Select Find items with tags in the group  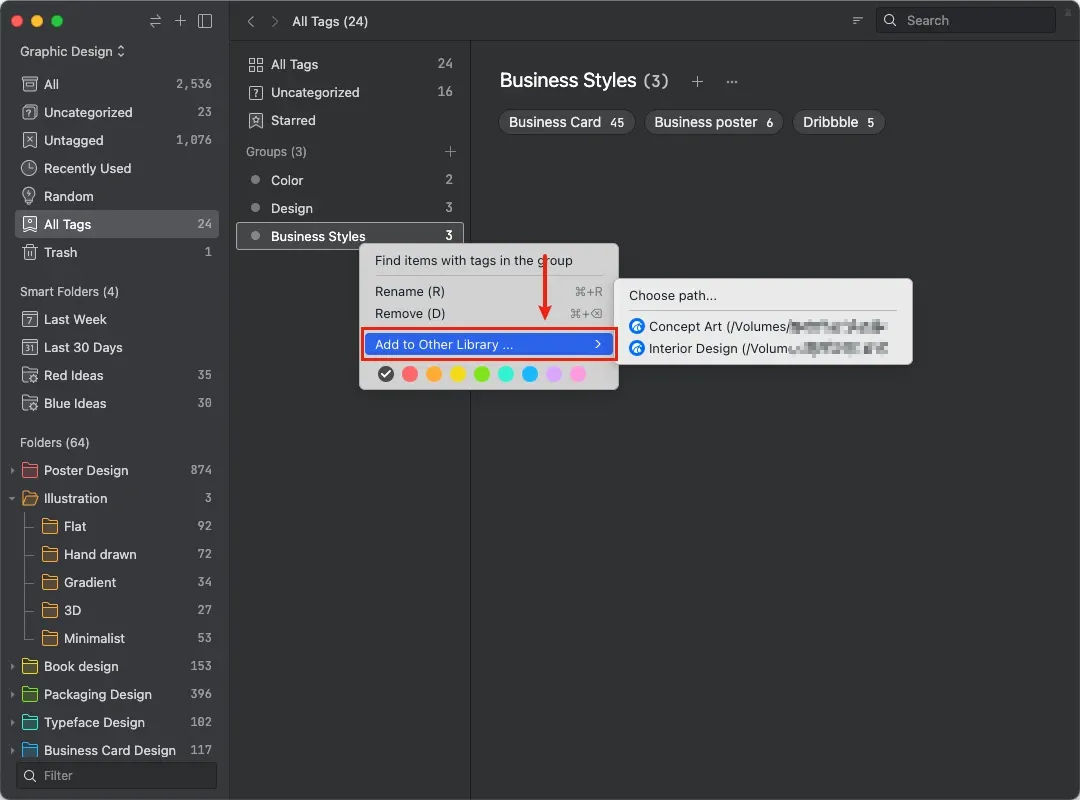(x=488, y=260)
